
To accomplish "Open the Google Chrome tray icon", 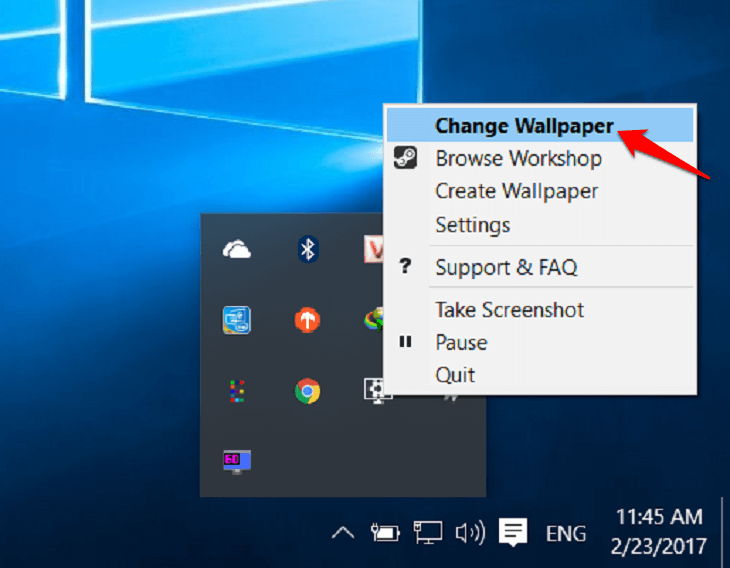I will coord(307,391).
